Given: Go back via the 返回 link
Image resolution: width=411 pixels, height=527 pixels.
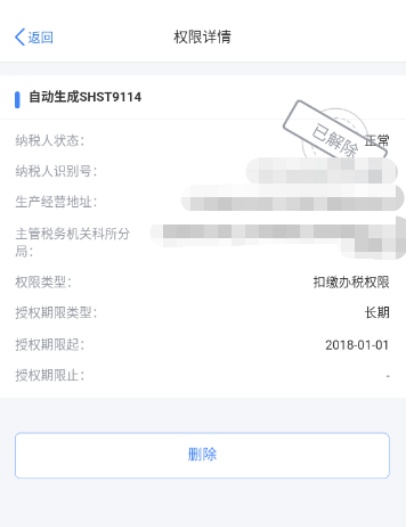Looking at the screenshot, I should pos(40,37).
